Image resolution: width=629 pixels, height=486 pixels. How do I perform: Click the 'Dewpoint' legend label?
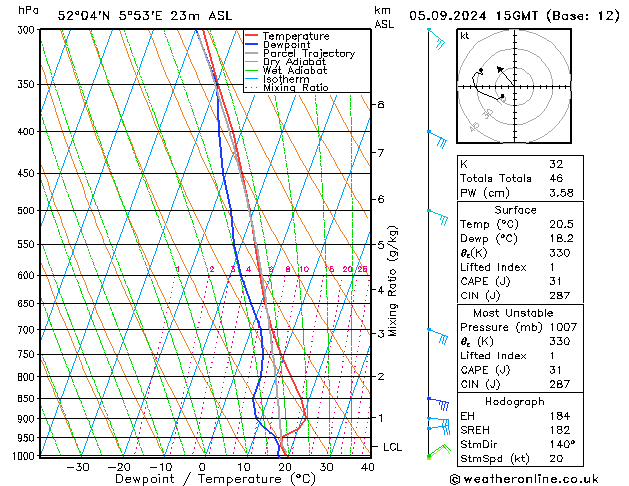(x=286, y=45)
